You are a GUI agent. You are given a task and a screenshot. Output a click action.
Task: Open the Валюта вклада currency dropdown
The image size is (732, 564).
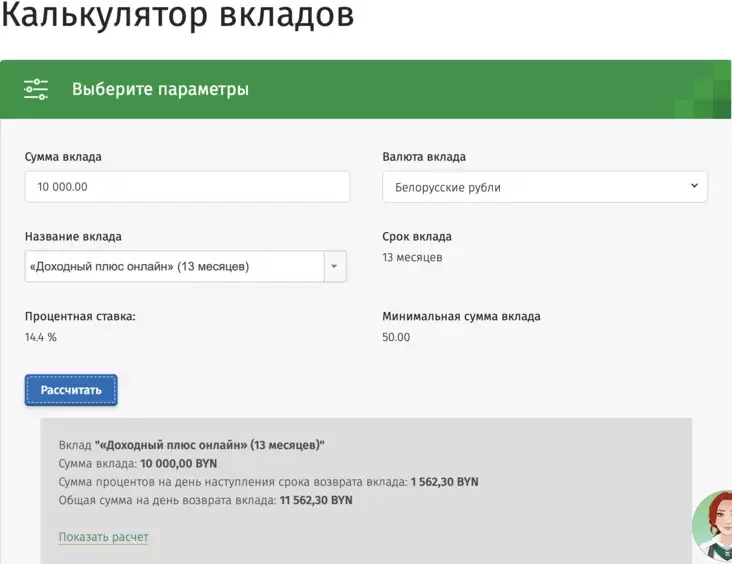click(545, 187)
